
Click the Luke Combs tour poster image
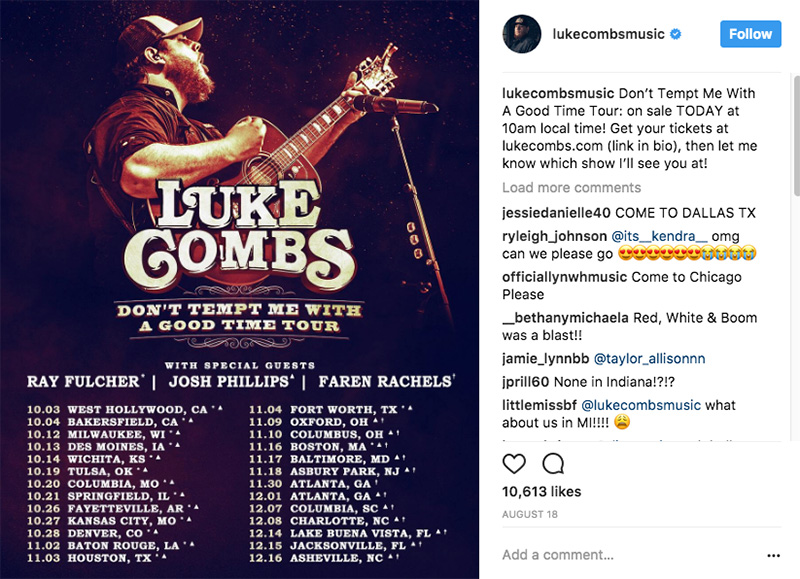click(x=239, y=289)
